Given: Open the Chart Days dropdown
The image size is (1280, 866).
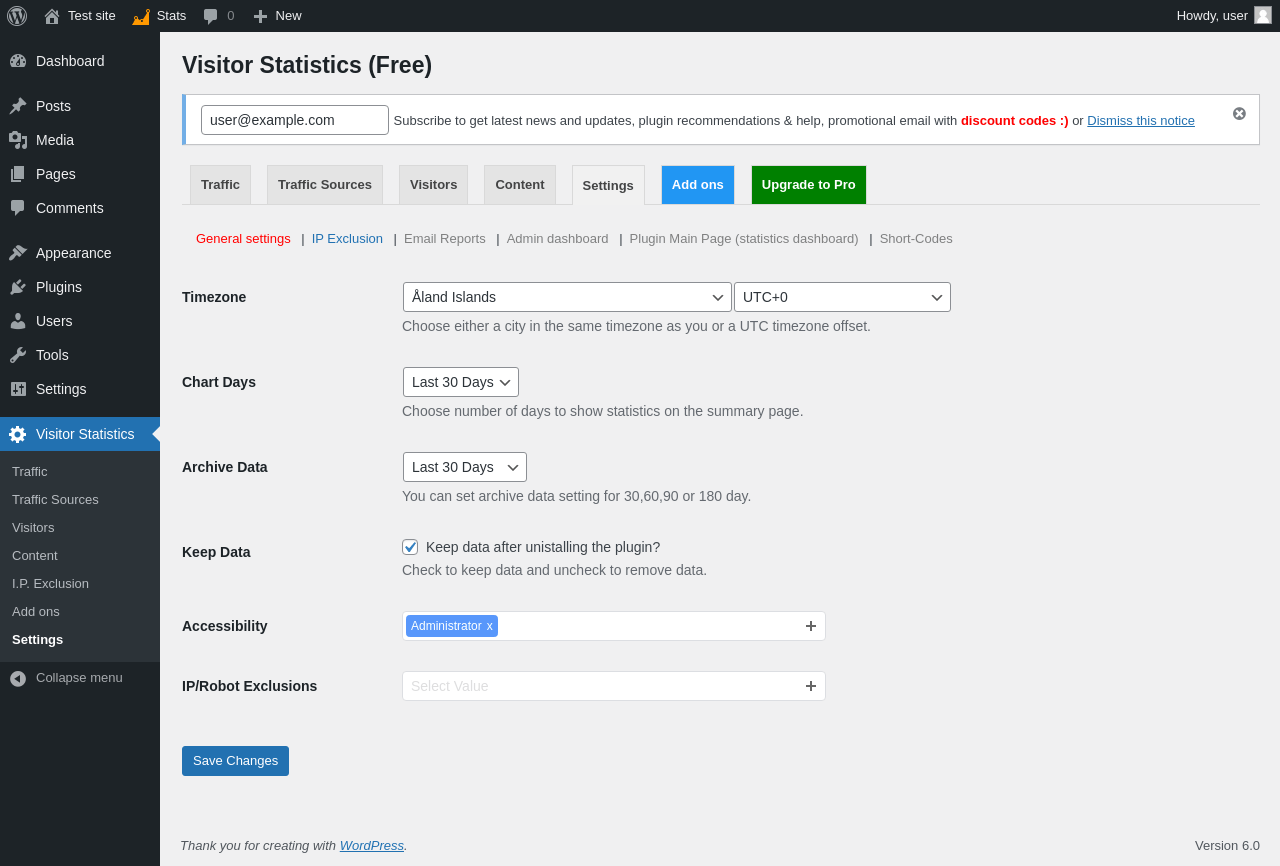Looking at the screenshot, I should click(460, 382).
